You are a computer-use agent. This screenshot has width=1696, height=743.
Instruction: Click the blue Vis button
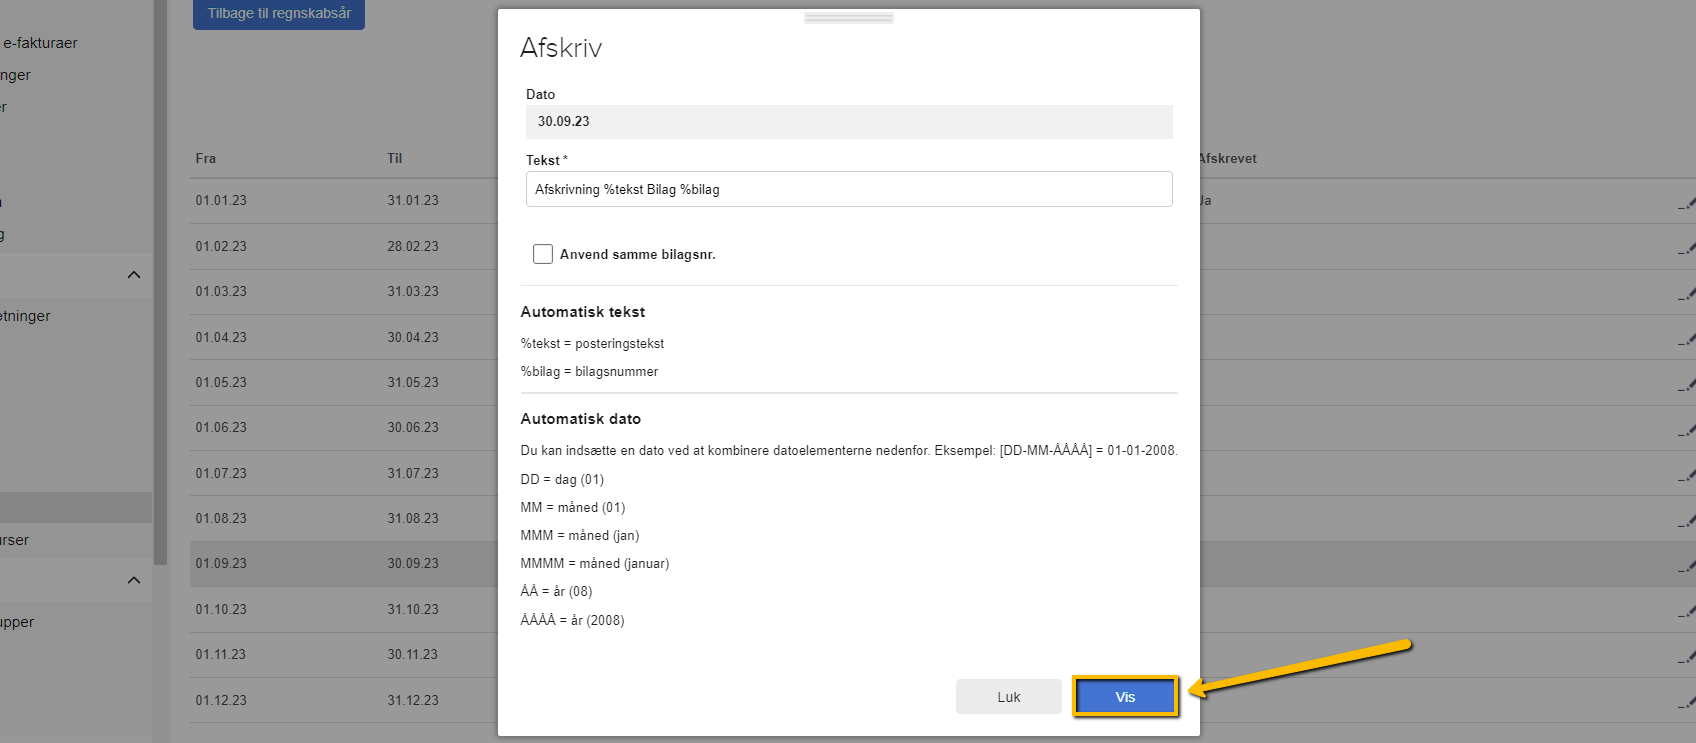(x=1125, y=697)
